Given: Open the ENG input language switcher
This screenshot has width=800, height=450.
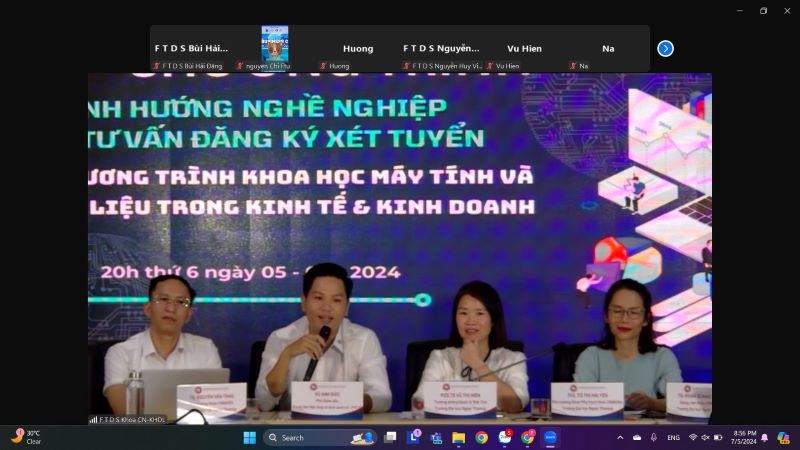Looking at the screenshot, I should coord(674,438).
